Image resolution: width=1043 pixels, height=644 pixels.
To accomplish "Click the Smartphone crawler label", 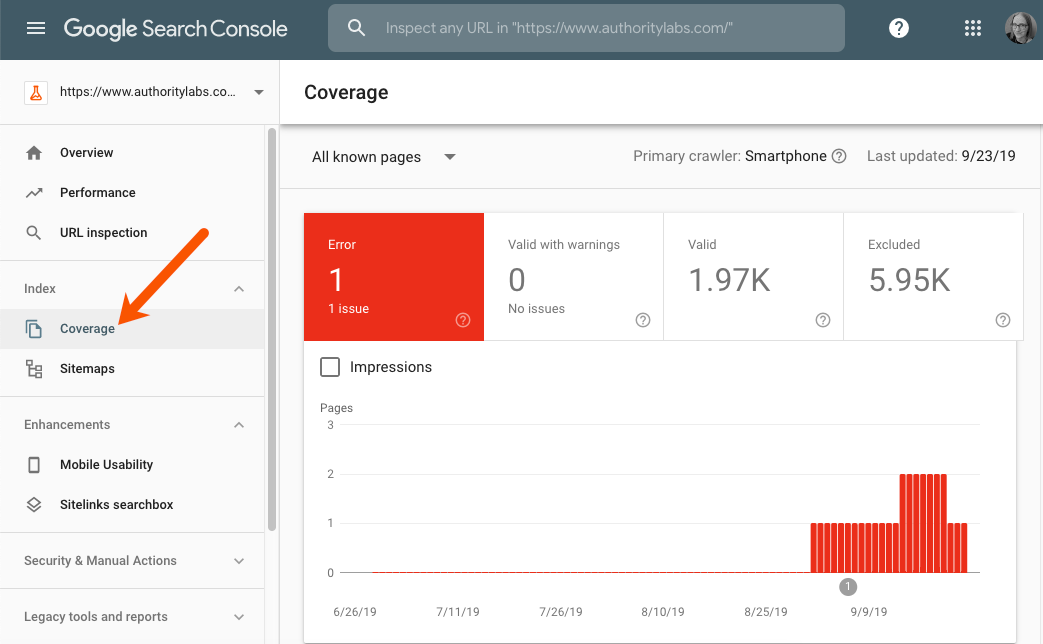I will 786,156.
